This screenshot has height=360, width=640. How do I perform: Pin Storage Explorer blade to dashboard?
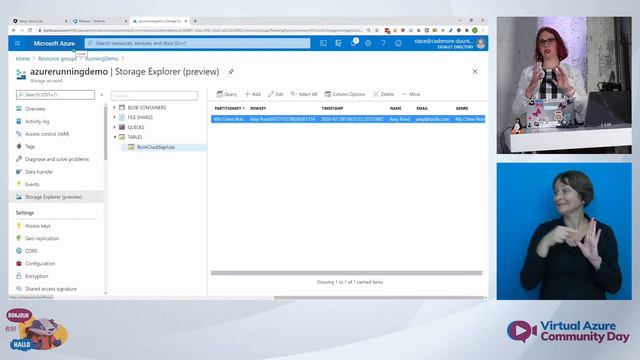tap(231, 72)
